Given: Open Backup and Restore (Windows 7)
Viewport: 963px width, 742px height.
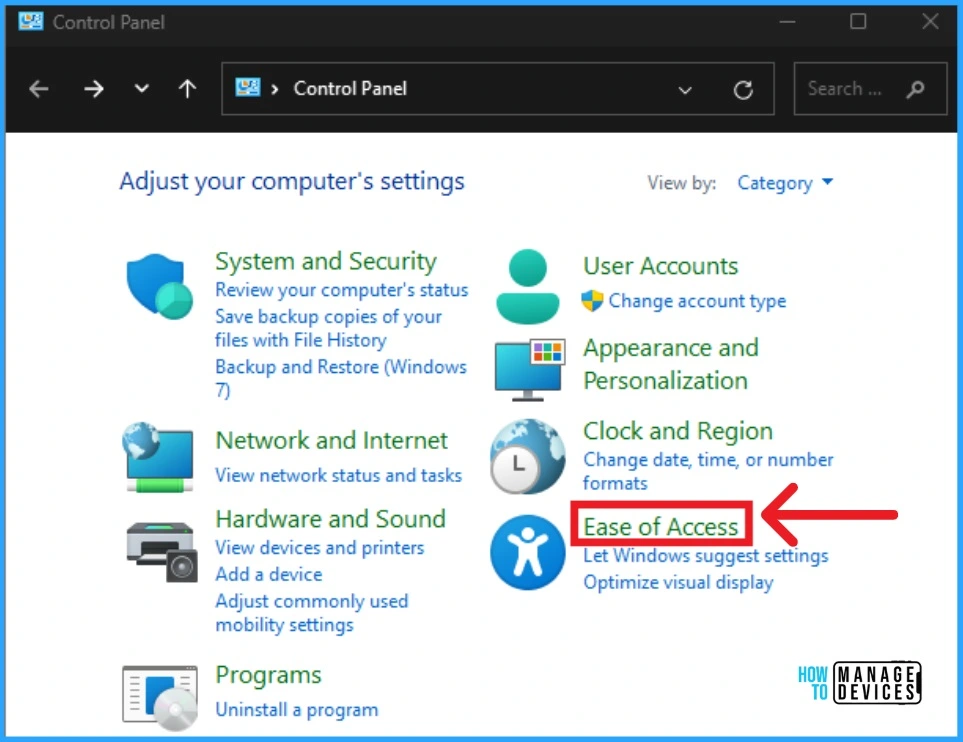Looking at the screenshot, I should 341,378.
